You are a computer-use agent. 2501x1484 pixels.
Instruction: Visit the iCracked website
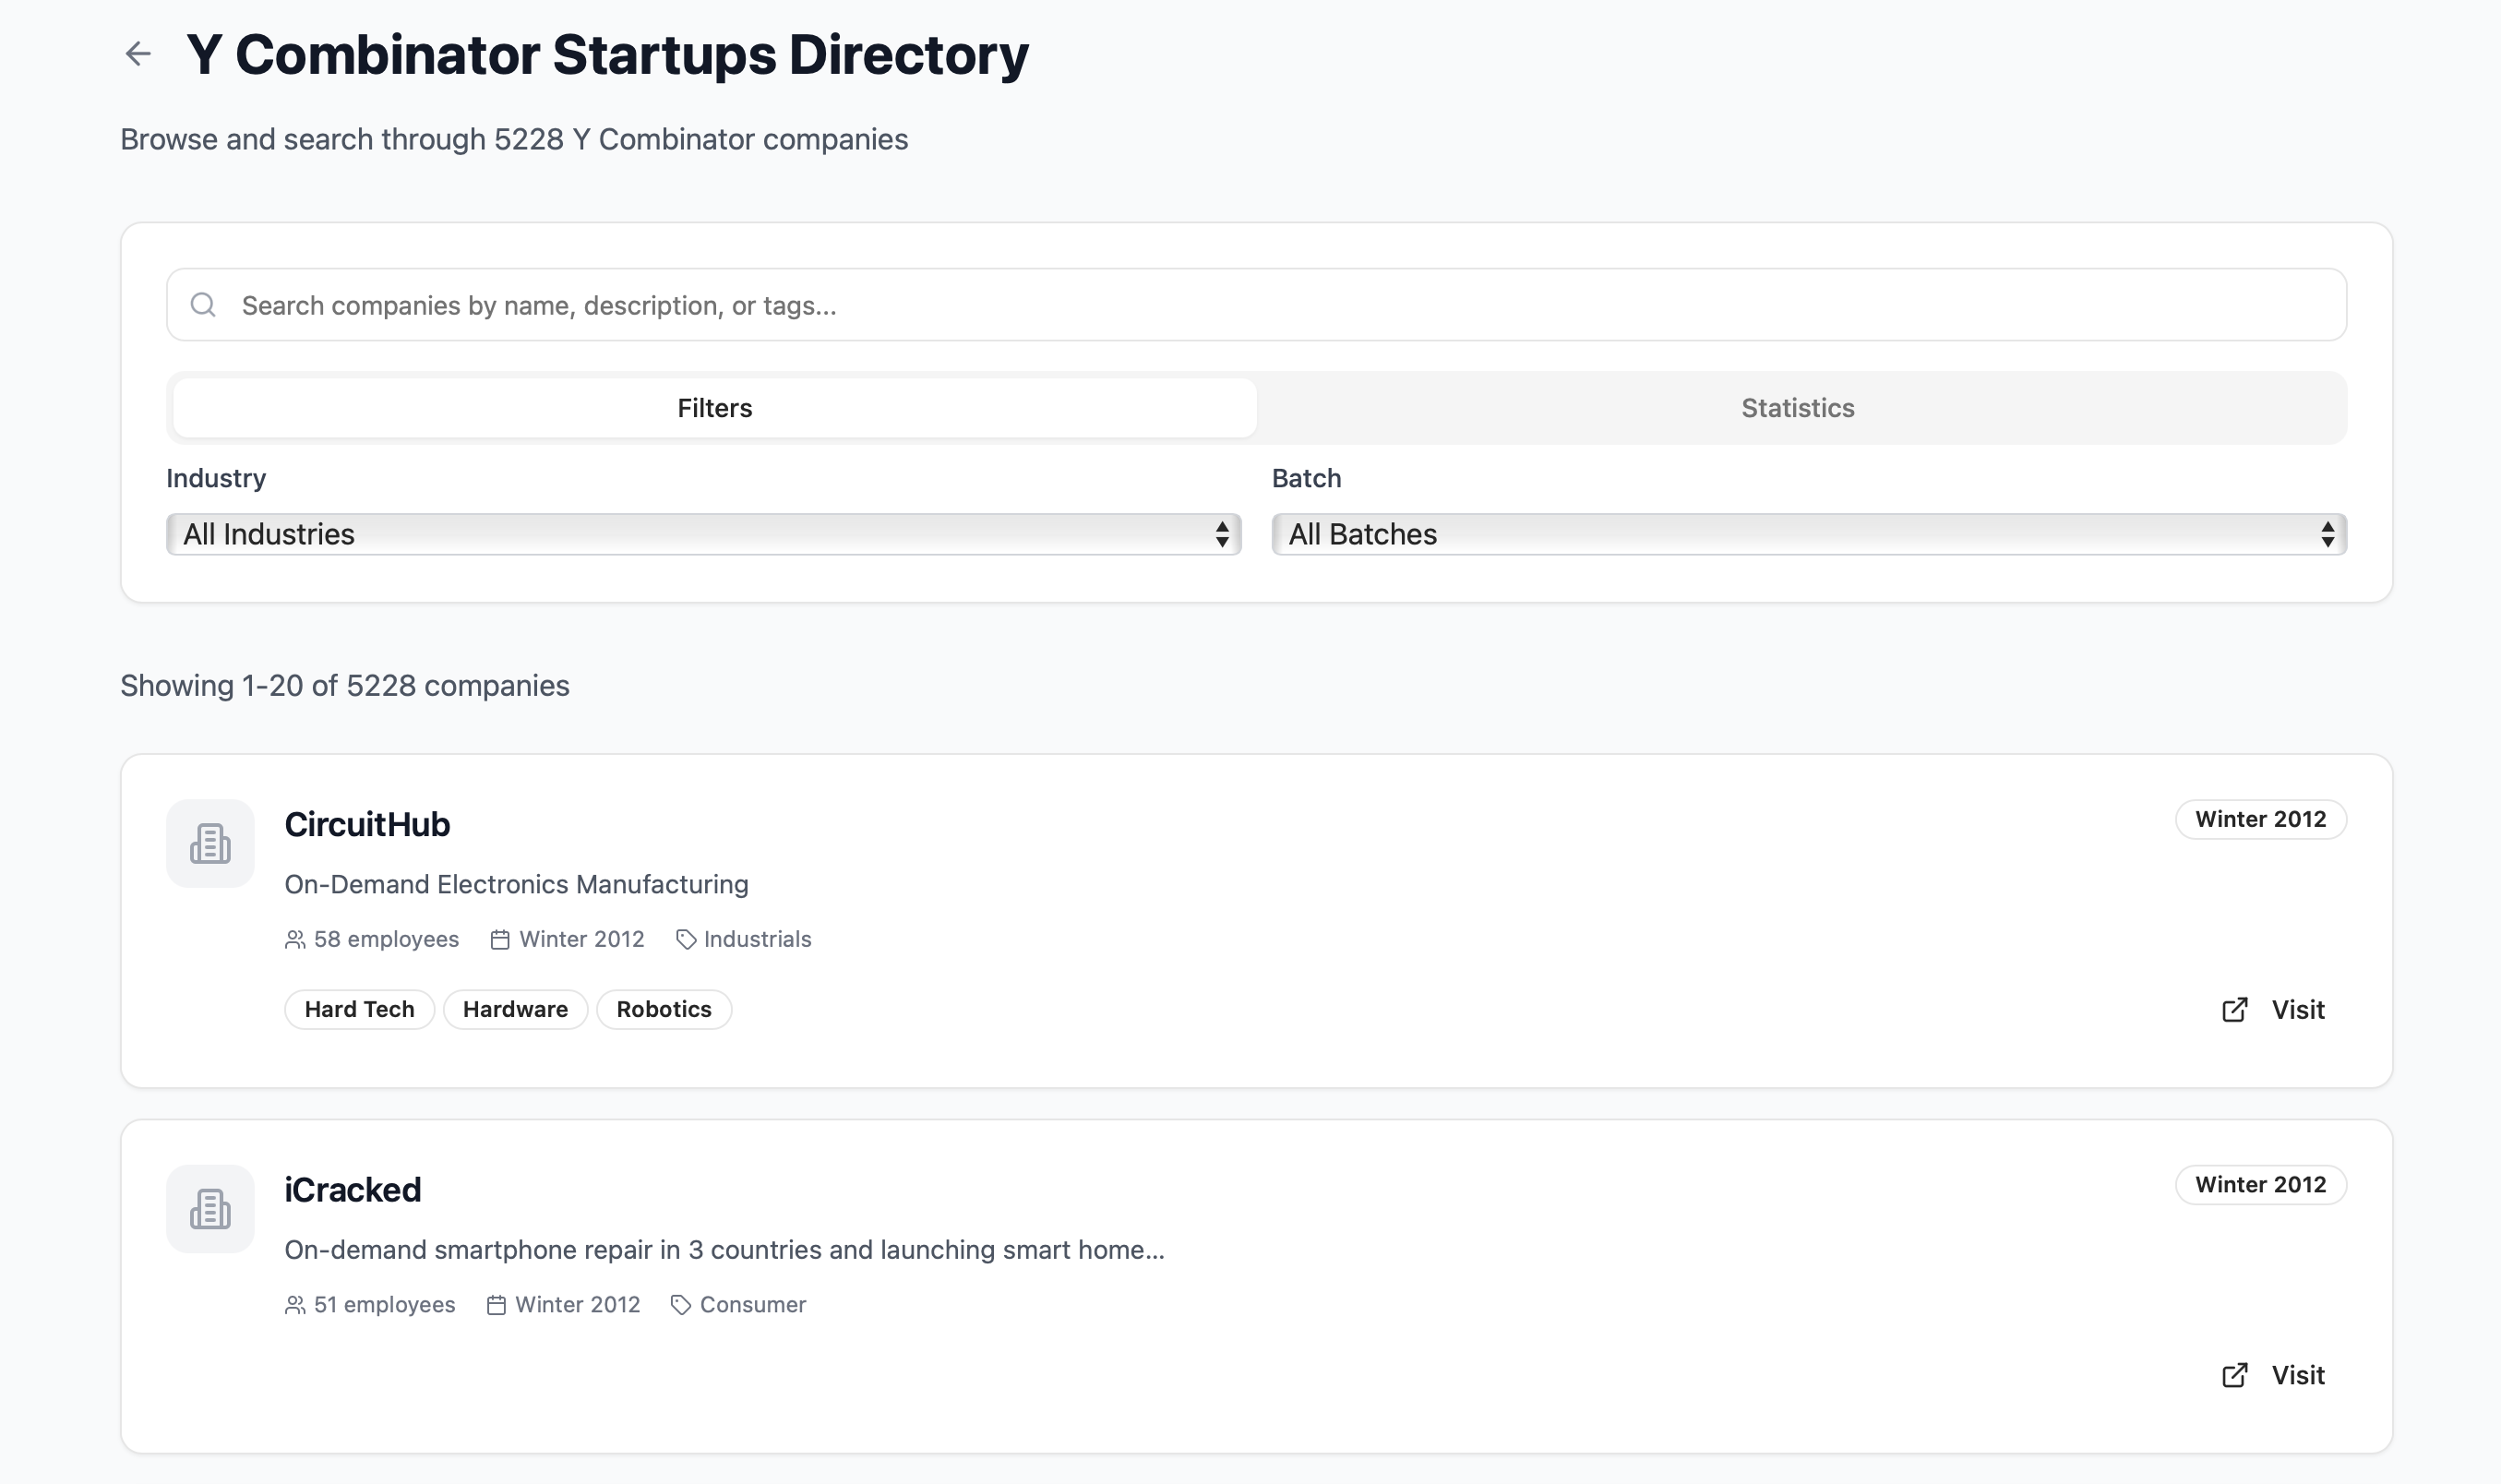pos(2296,1375)
